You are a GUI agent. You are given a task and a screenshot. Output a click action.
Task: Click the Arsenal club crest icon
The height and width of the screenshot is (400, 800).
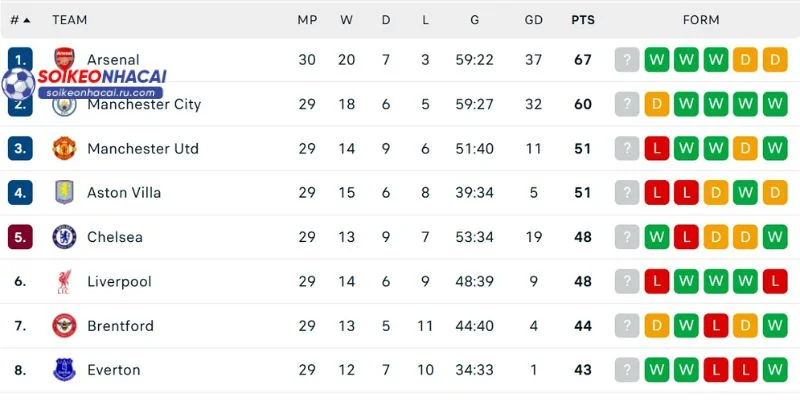click(64, 59)
